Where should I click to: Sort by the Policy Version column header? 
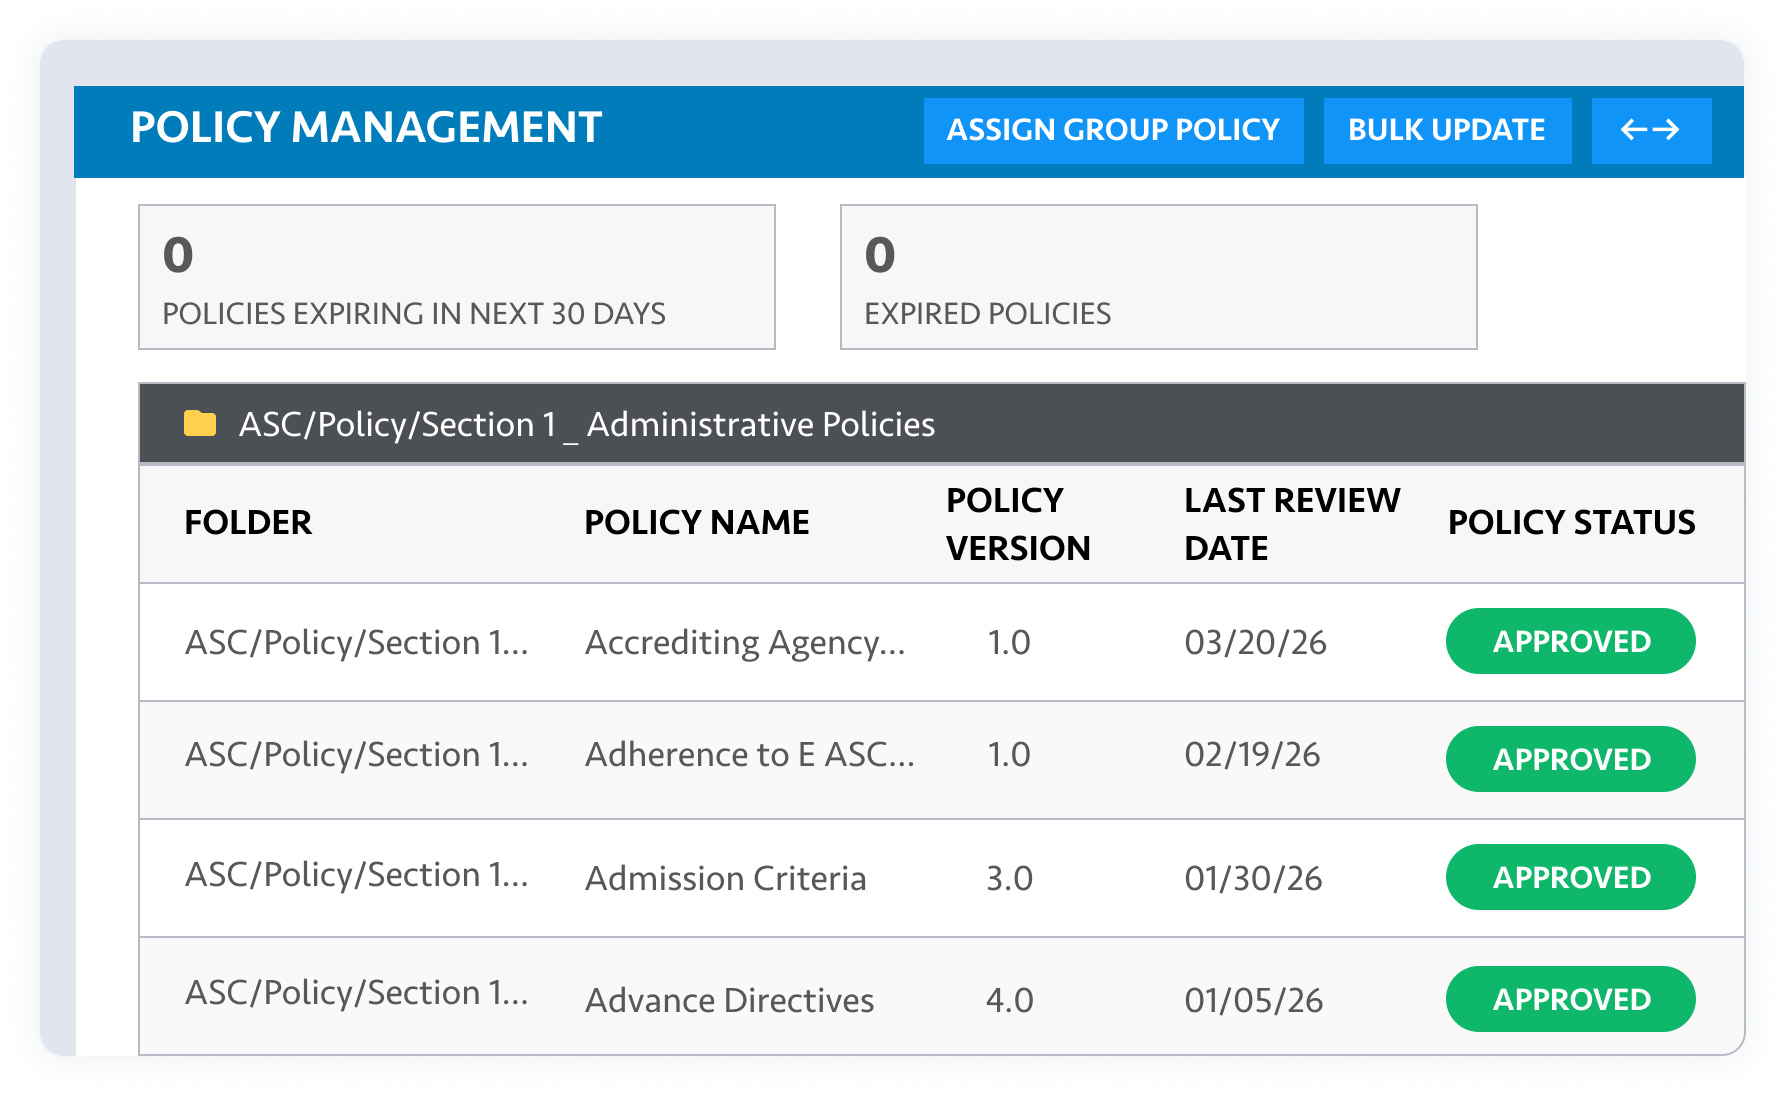[x=1018, y=524]
